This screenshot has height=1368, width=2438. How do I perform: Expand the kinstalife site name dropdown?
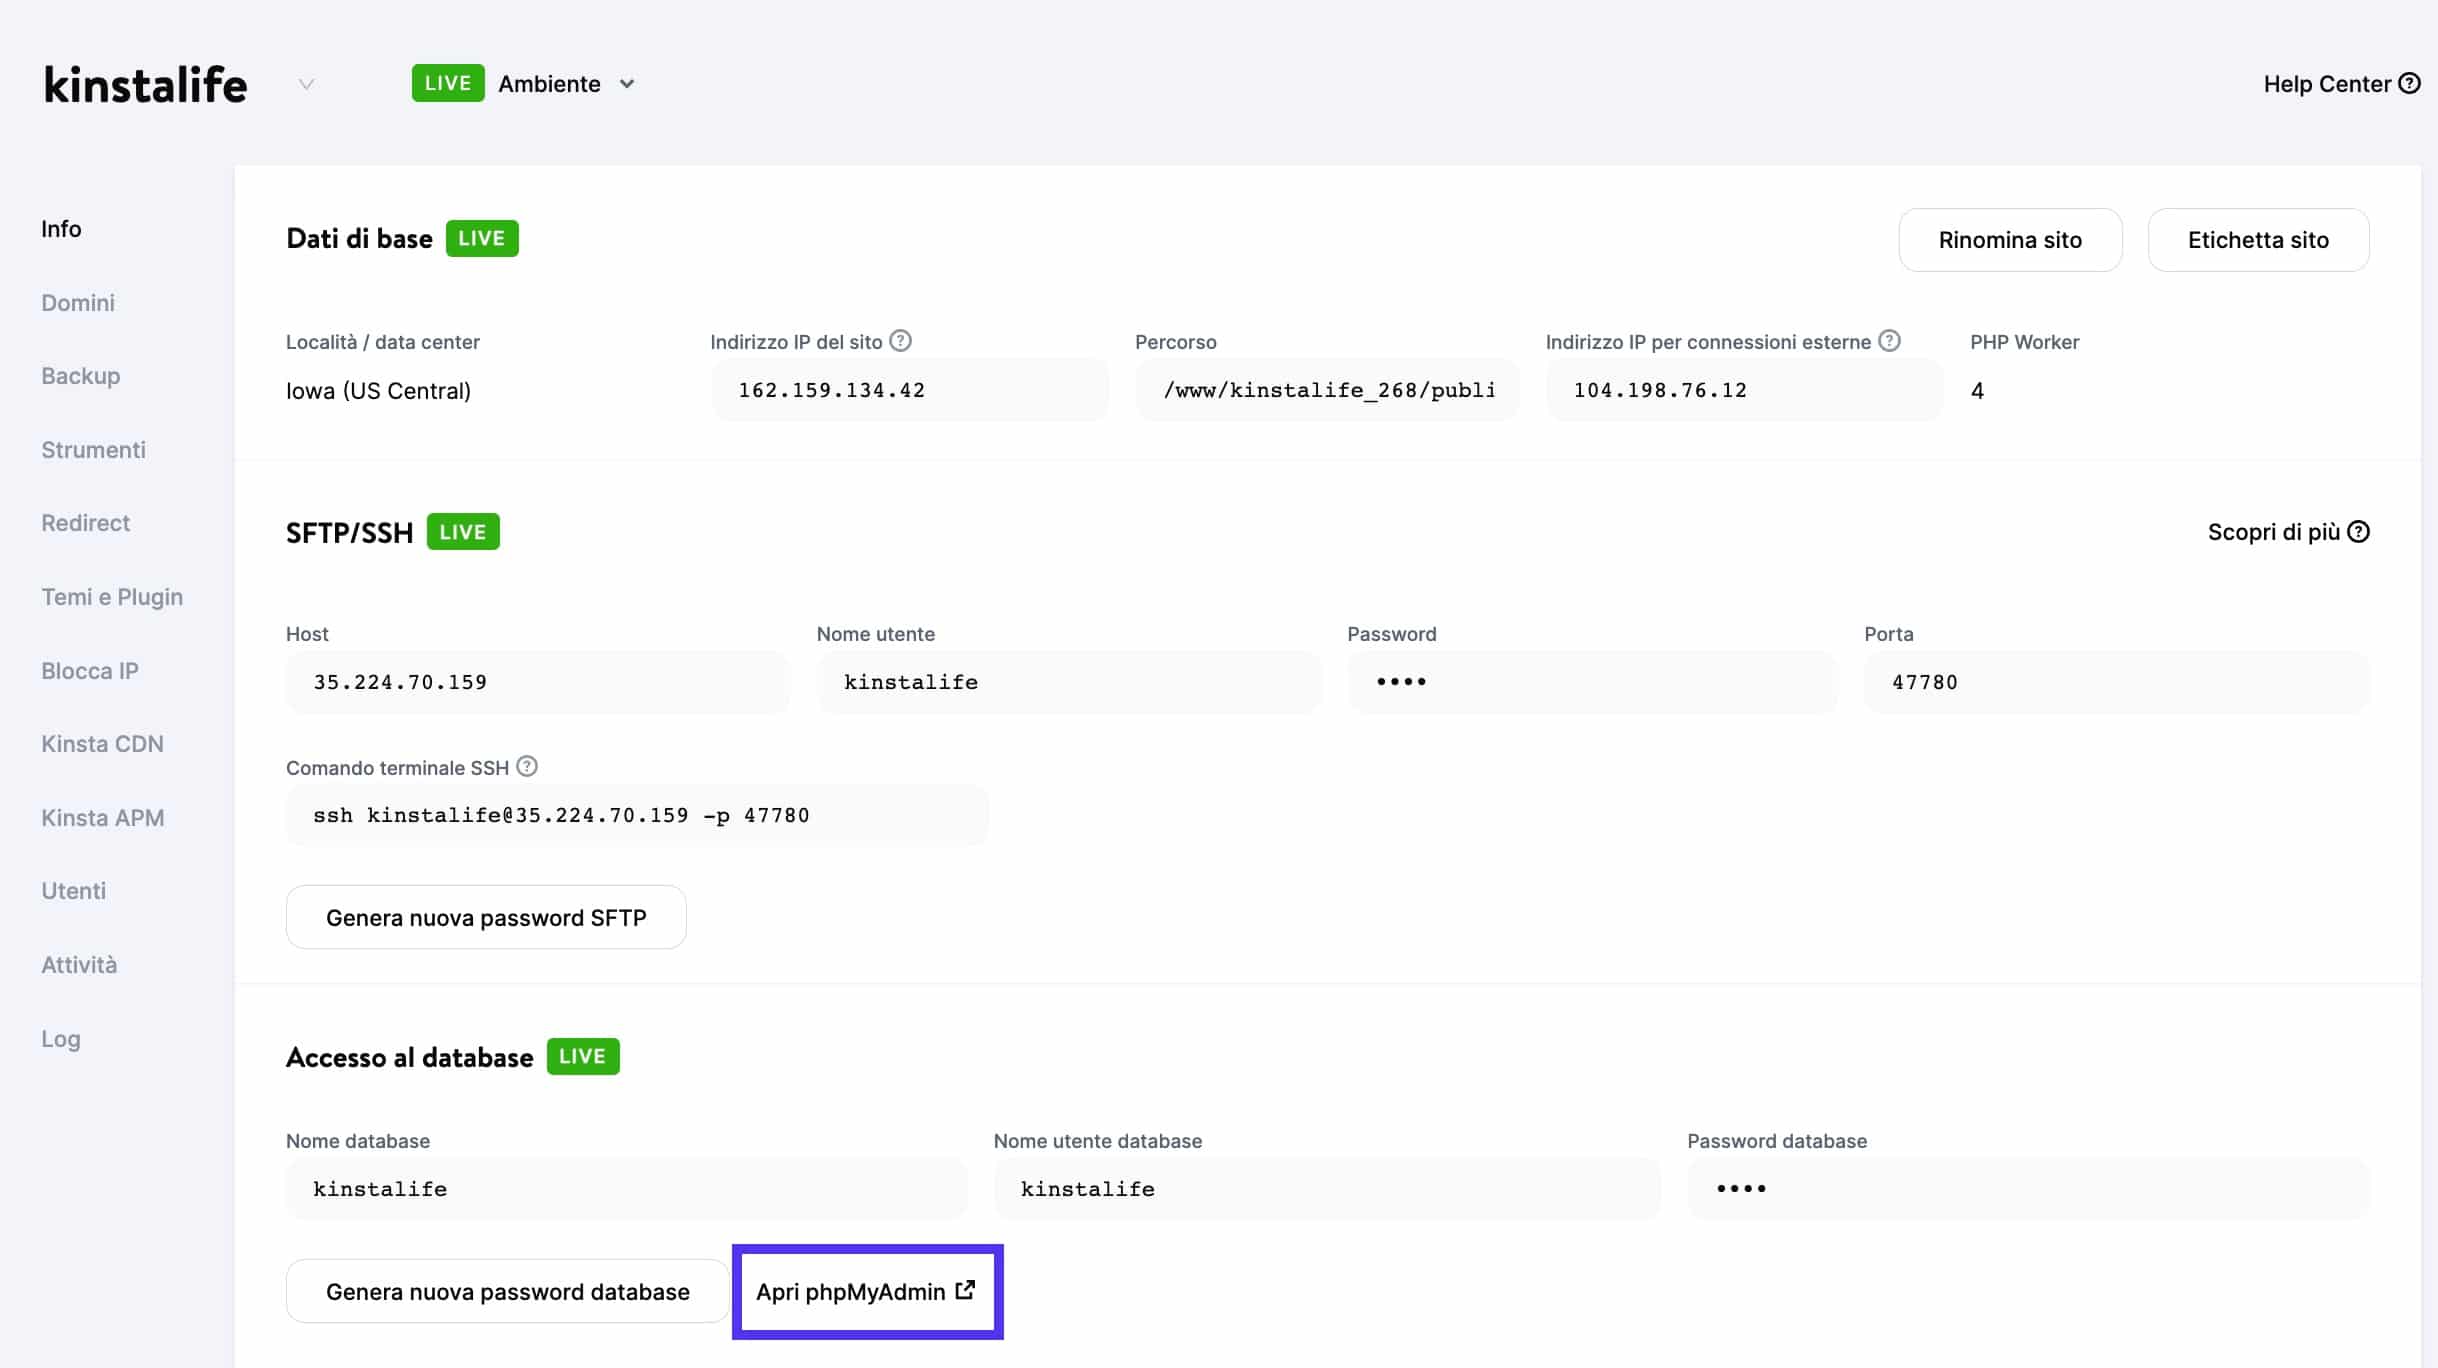306,83
